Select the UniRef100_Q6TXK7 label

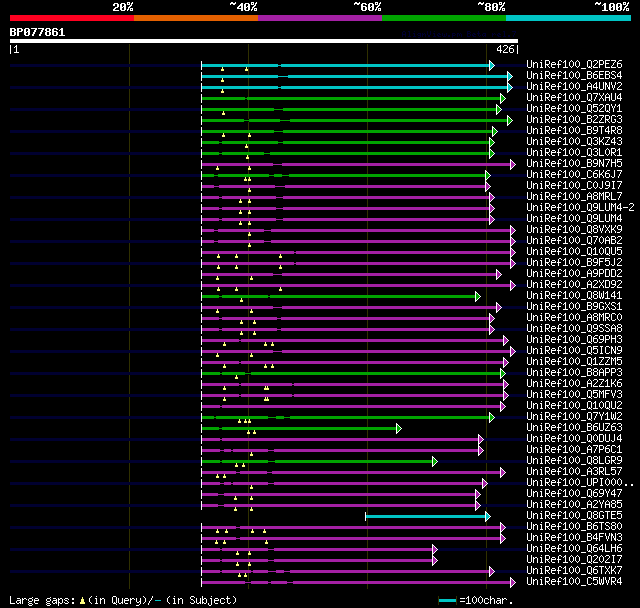[574, 571]
